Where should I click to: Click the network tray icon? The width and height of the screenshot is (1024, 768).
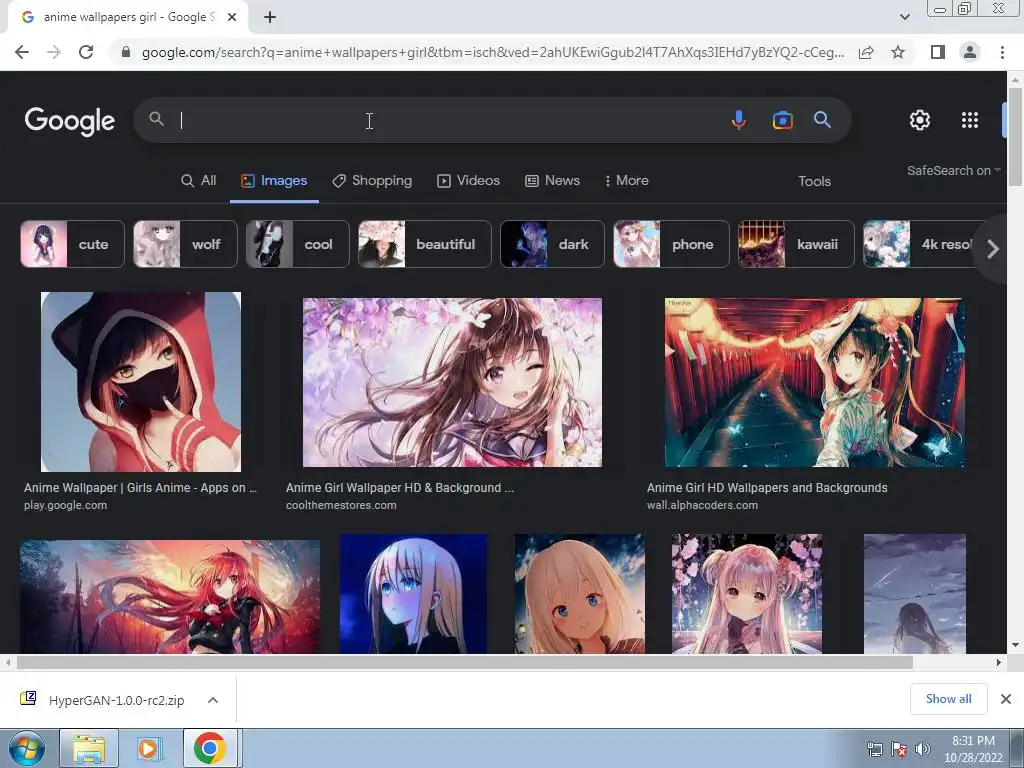click(x=874, y=749)
